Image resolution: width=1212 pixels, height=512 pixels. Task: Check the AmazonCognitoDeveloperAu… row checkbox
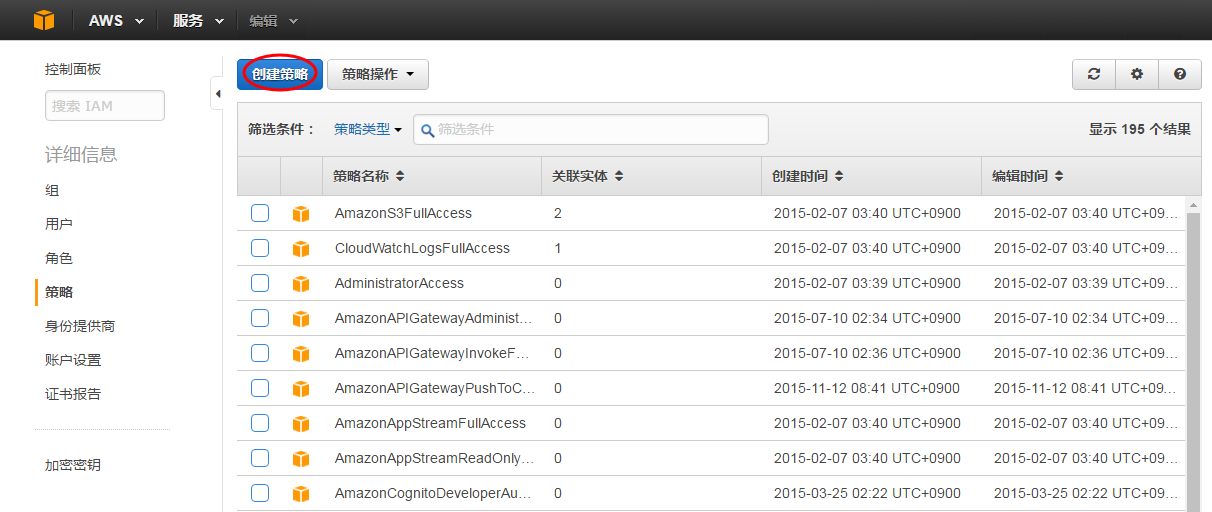(260, 493)
